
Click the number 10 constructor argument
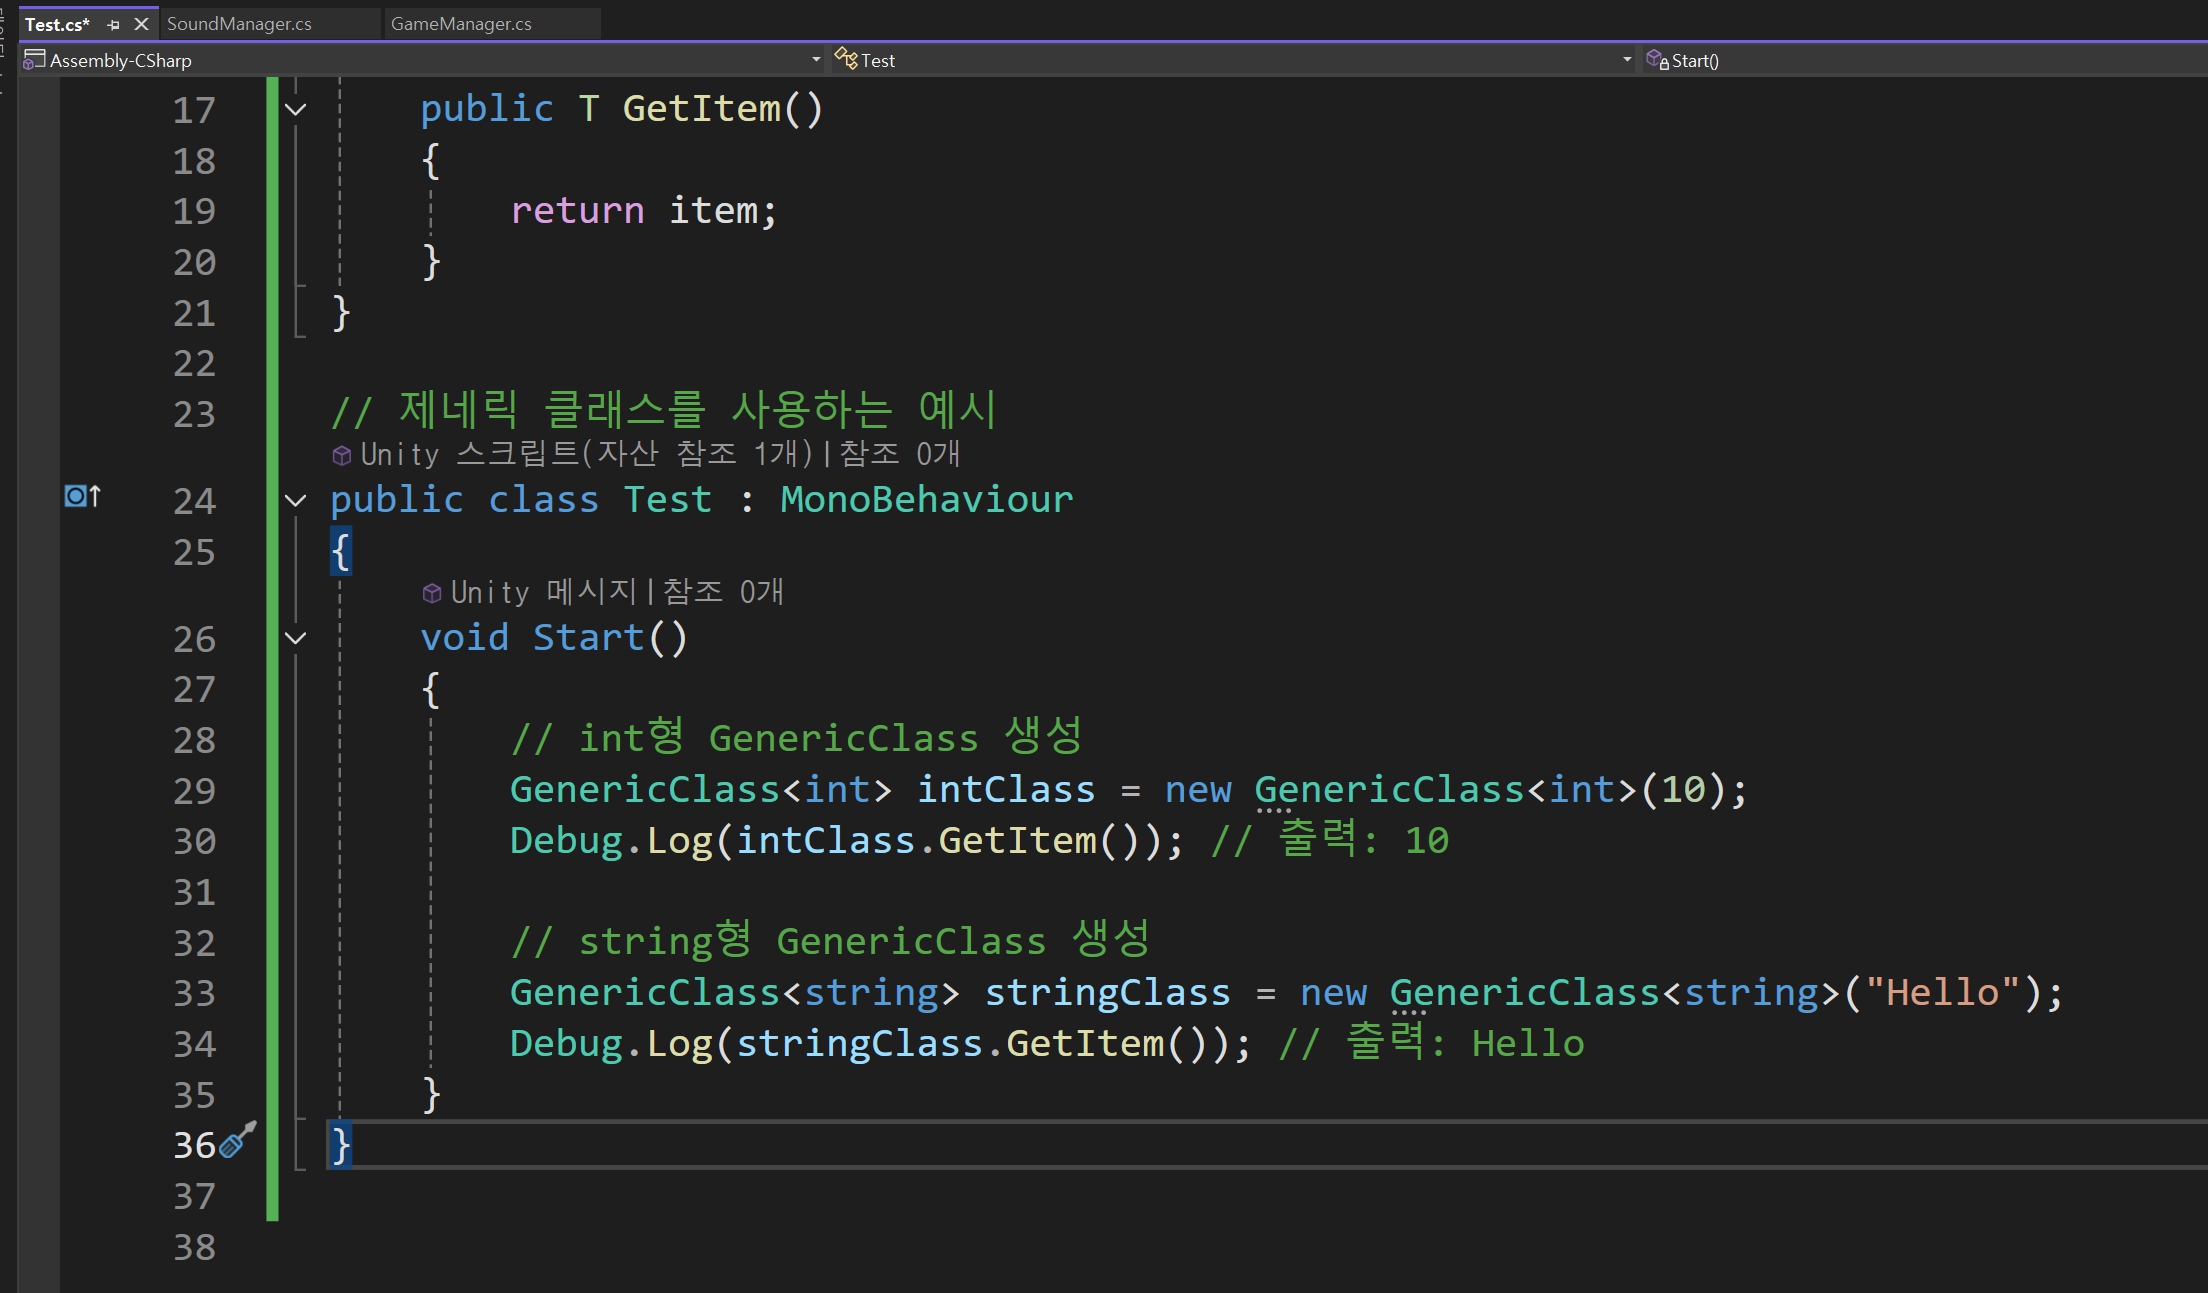(1684, 790)
